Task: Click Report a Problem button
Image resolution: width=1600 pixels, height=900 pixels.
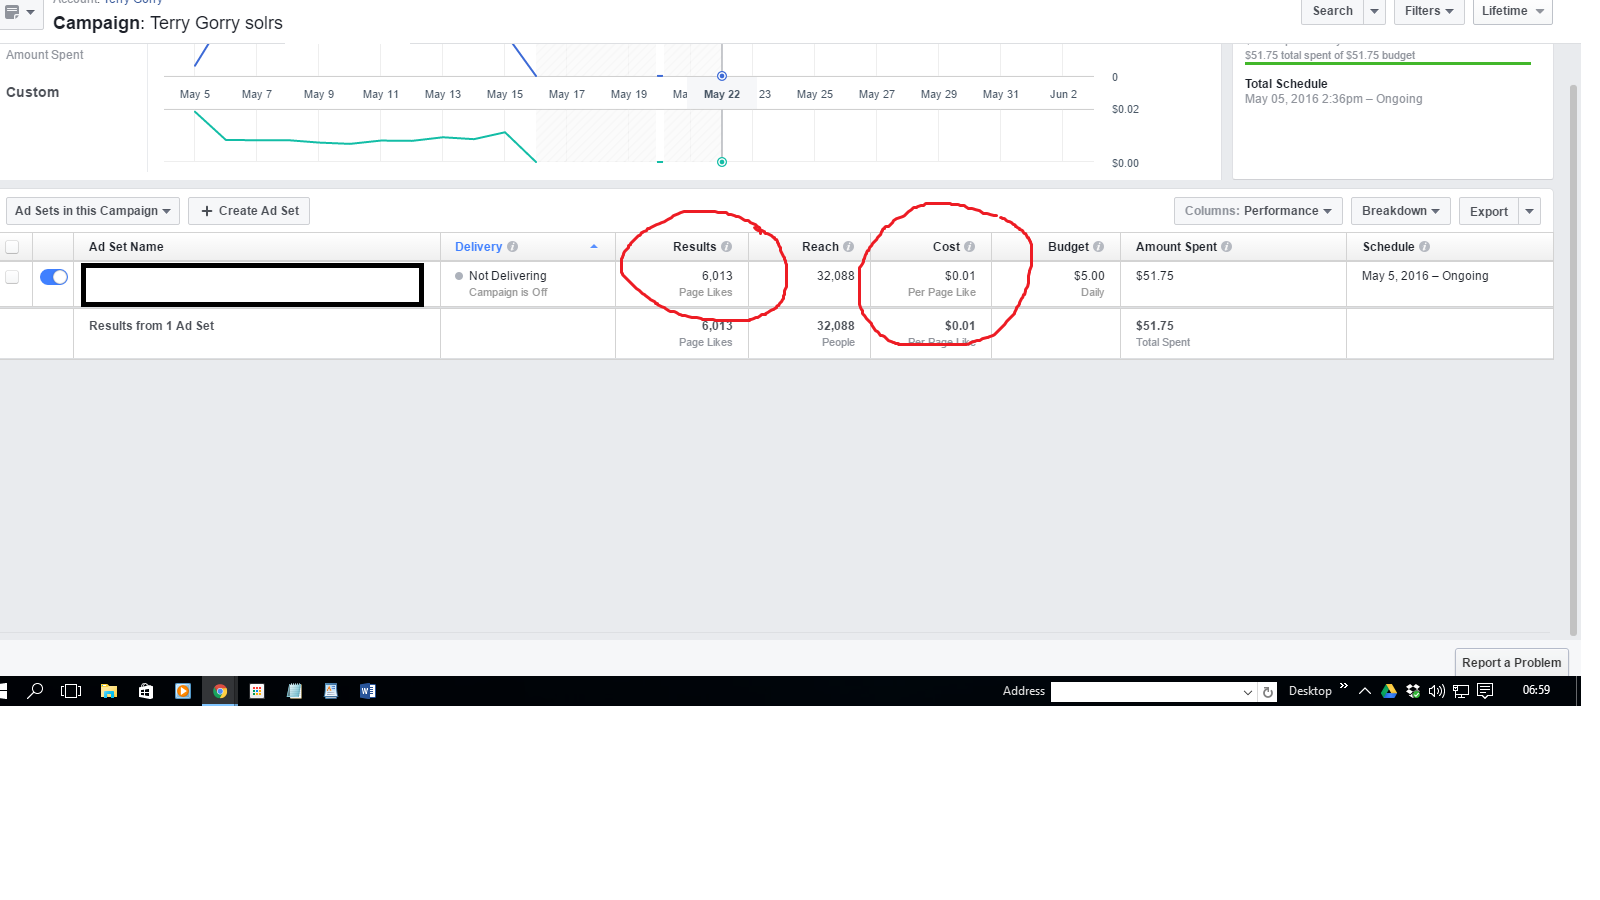Action: coord(1511,662)
